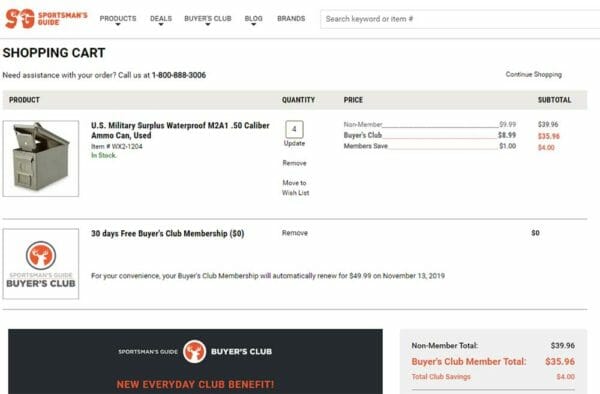Click the membership auto-renew notice text
Viewport: 600px width, 394px height.
pyautogui.click(x=268, y=275)
